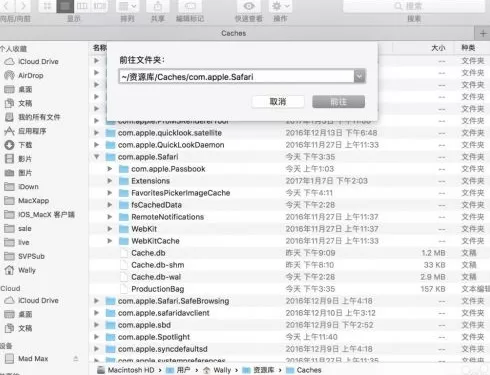490x375 pixels.
Task: Click the 取消 cancel button
Action: pyautogui.click(x=278, y=102)
